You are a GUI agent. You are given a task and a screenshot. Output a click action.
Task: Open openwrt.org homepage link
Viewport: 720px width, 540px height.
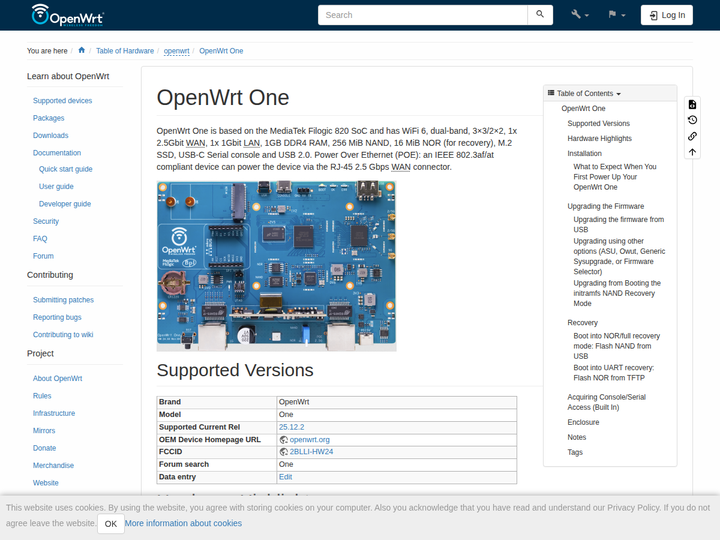[309, 439]
